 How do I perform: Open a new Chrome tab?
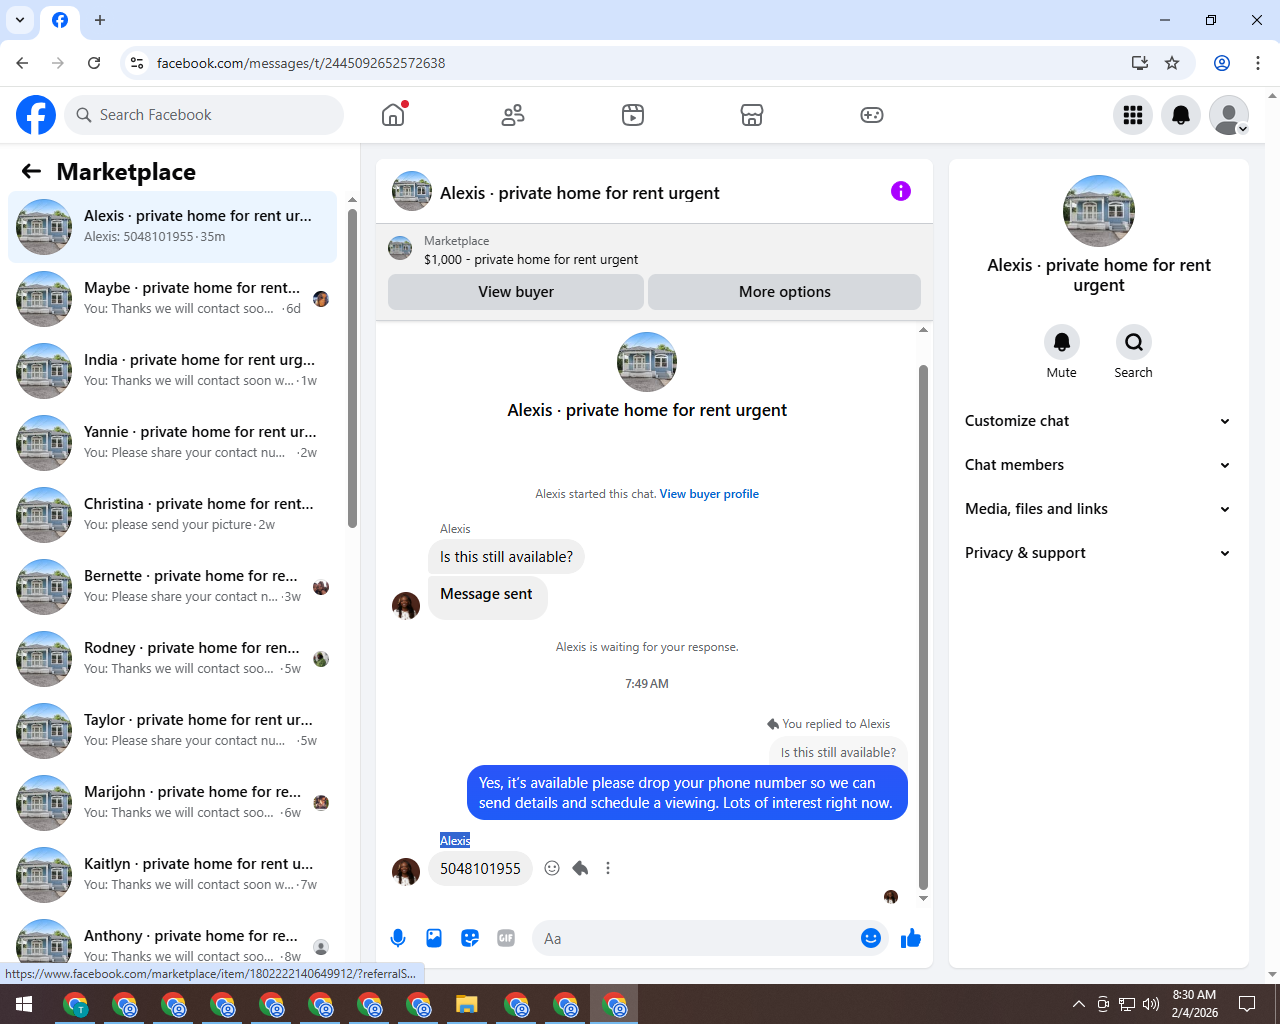pos(100,20)
